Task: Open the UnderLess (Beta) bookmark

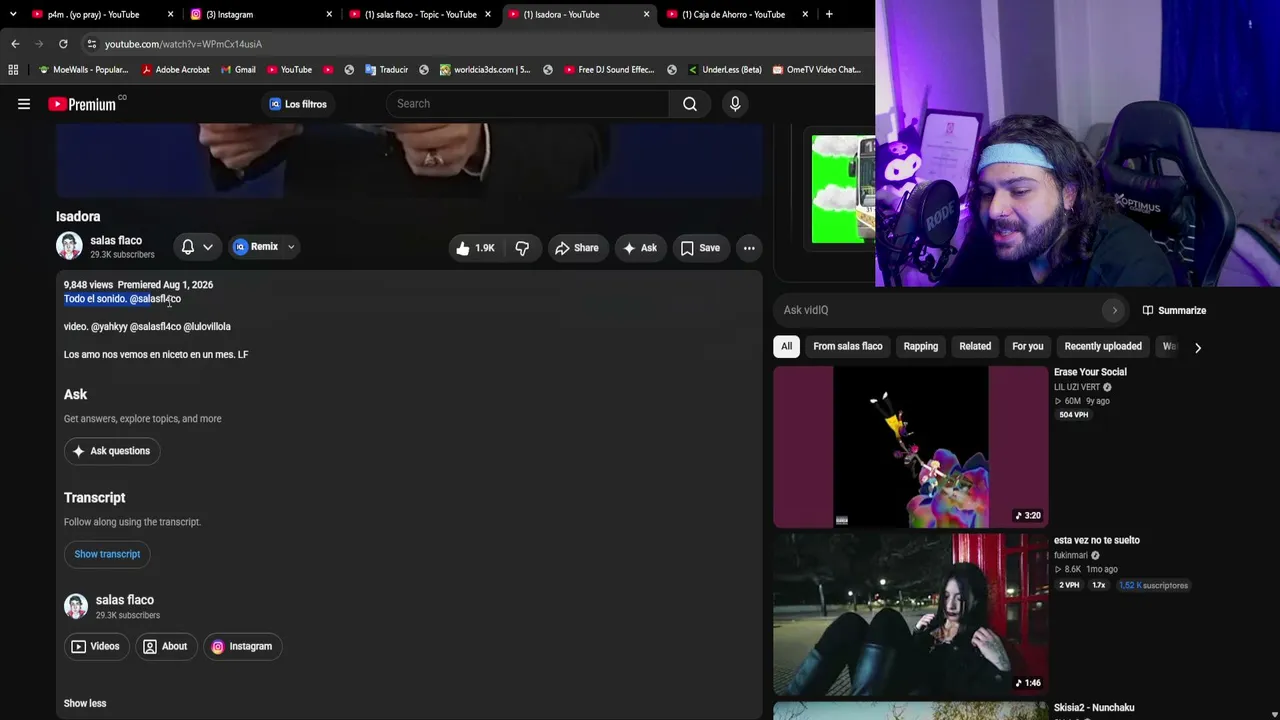Action: pyautogui.click(x=724, y=70)
